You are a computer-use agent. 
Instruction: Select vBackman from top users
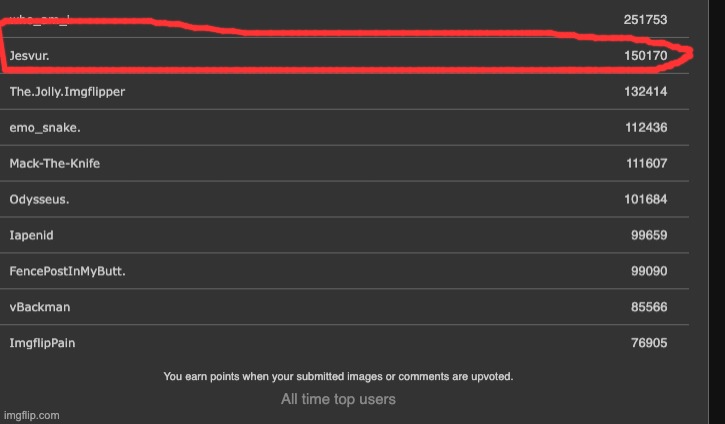point(39,307)
